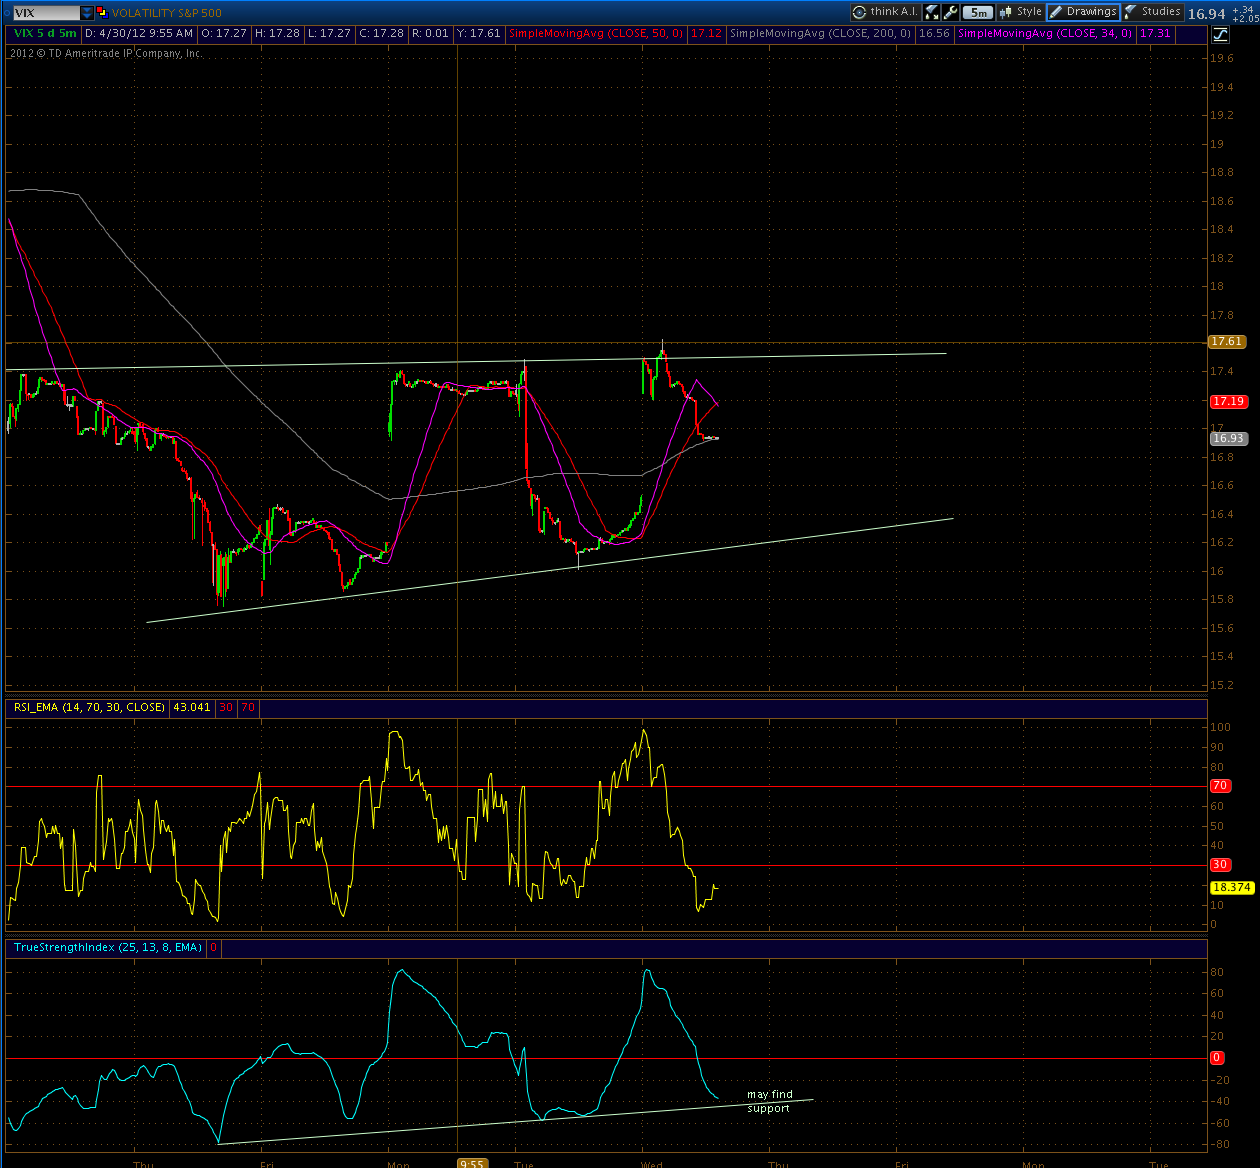Screen dimensions: 1260x1168
Task: Click the VOLATILITY S&P 500 description text
Action: coord(167,13)
